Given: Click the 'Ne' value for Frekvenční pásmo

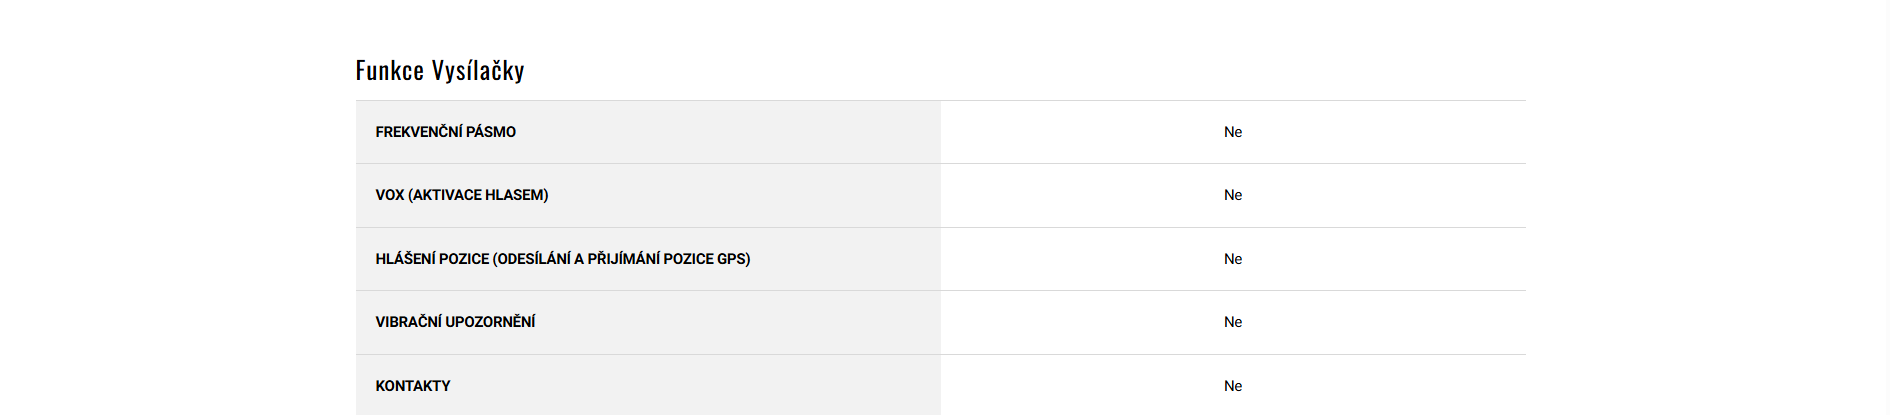Looking at the screenshot, I should click(1232, 132).
